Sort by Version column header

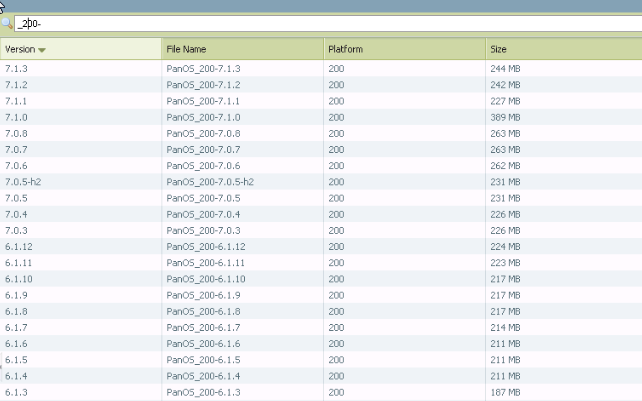tap(81, 49)
